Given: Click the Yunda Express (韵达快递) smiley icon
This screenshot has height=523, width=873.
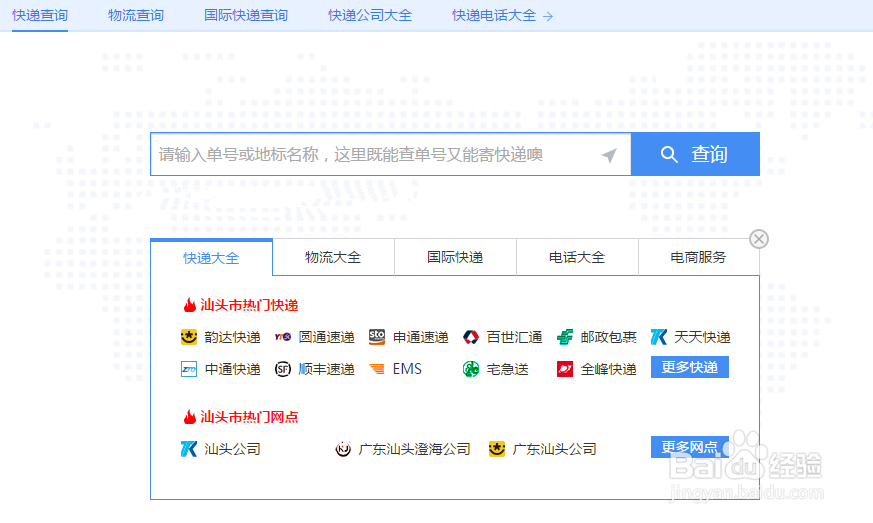Looking at the screenshot, I should [189, 337].
